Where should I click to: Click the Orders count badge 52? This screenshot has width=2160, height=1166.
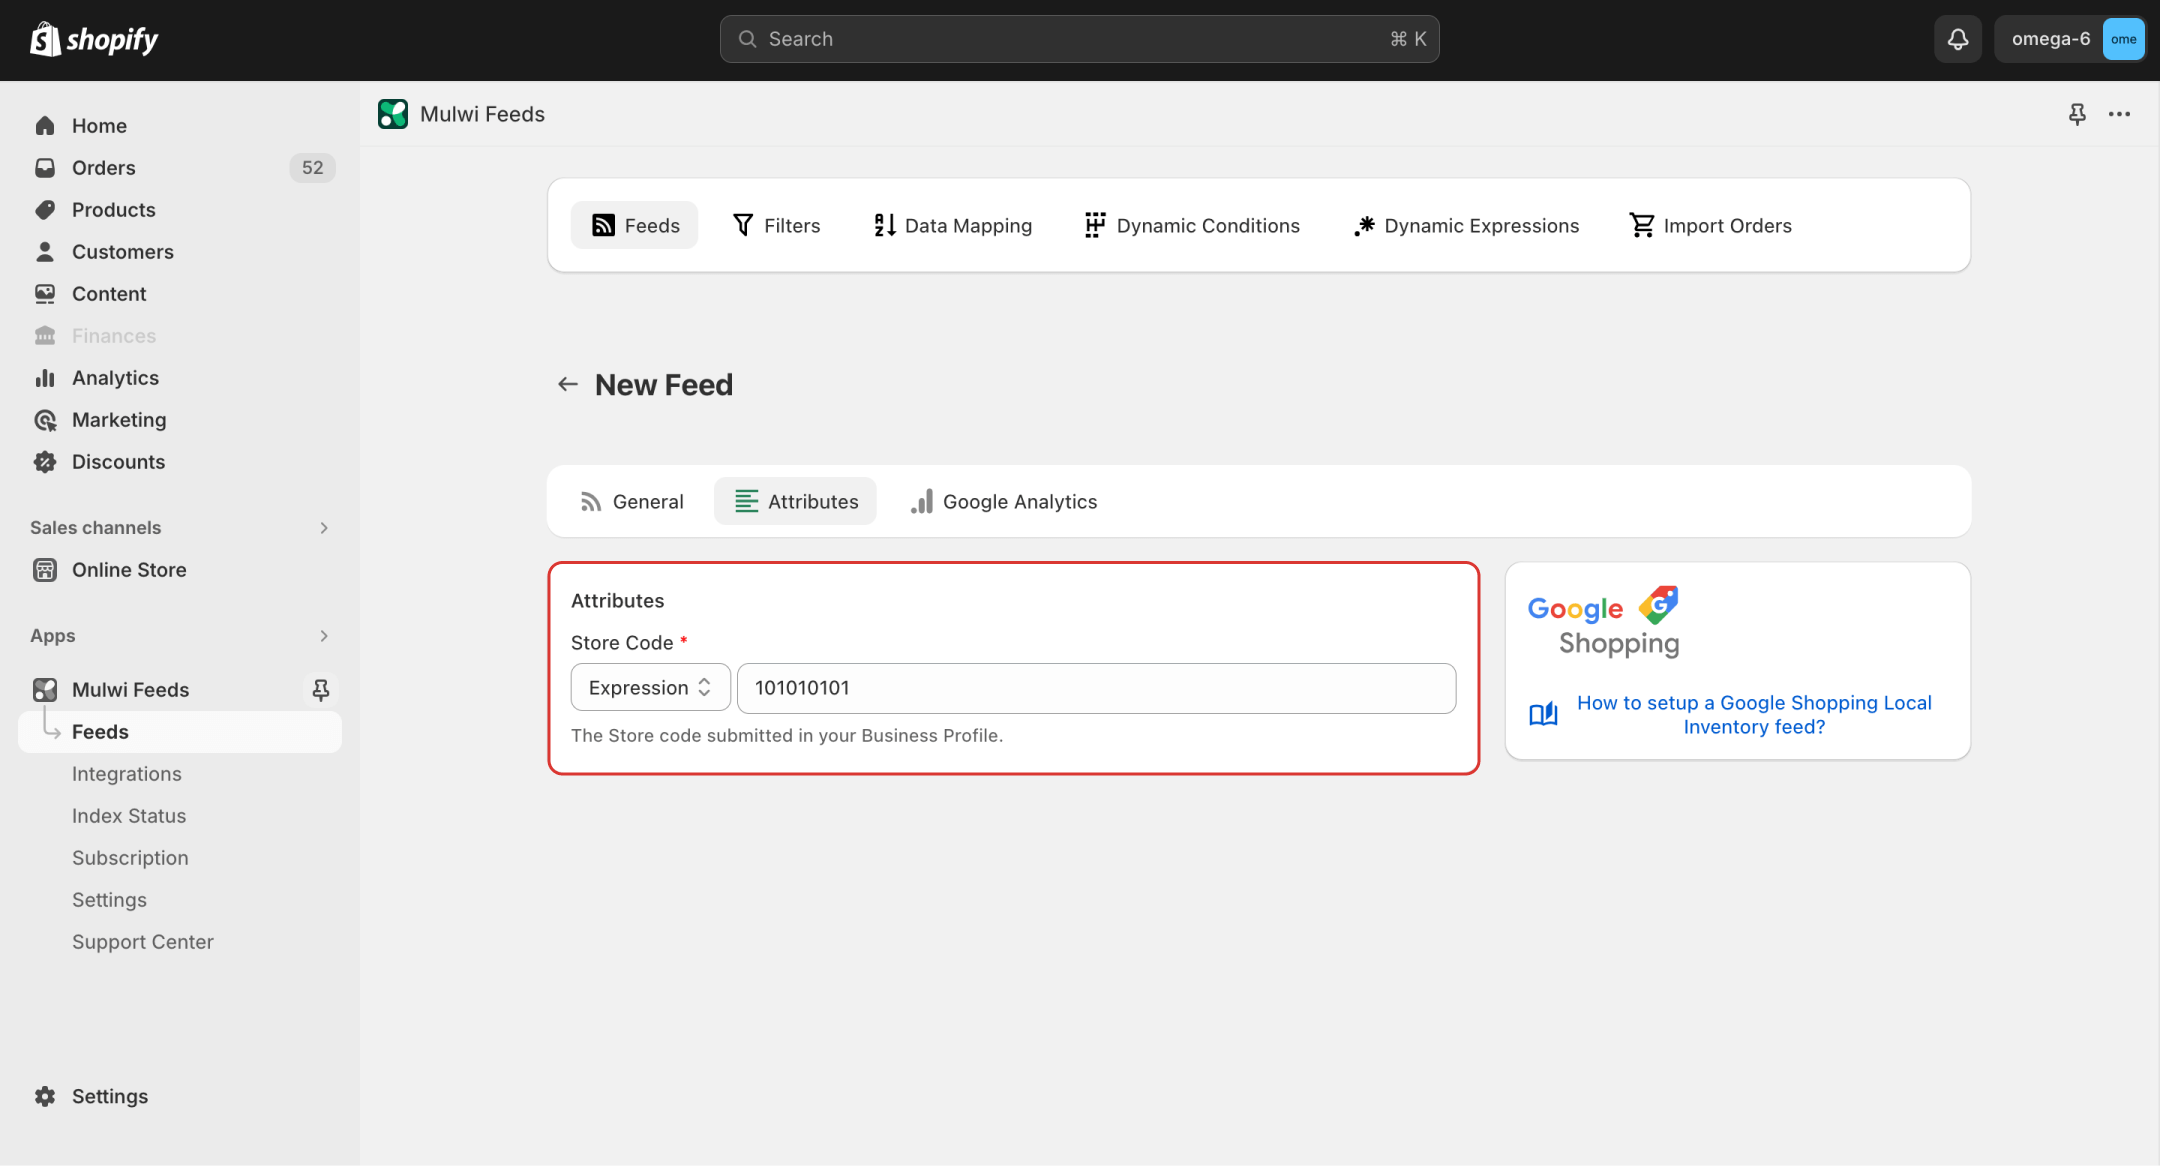click(312, 168)
